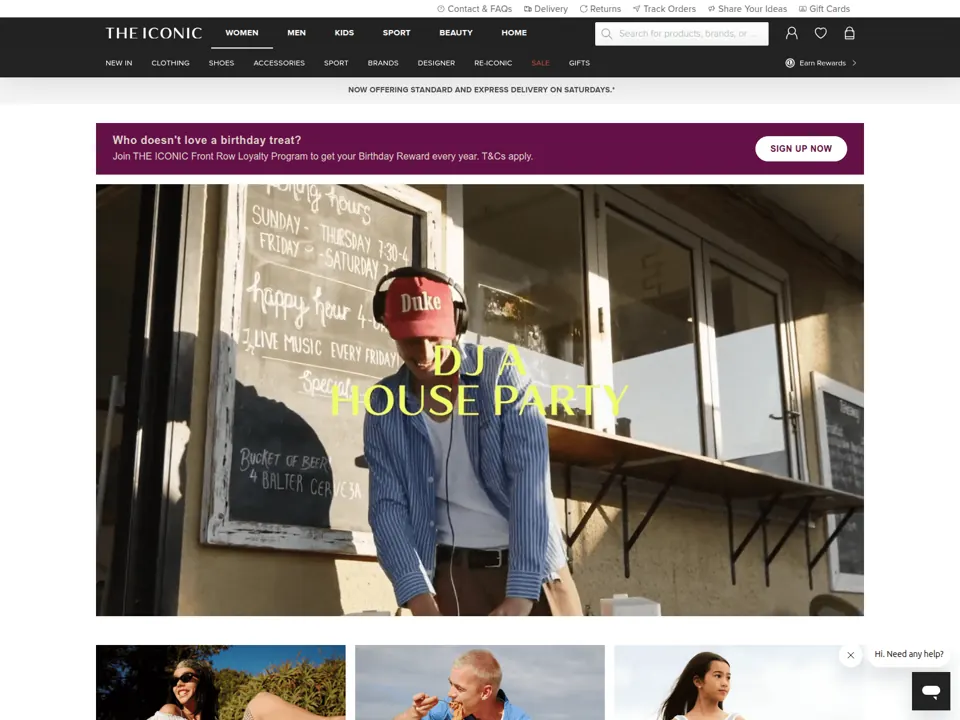Open the chat support widget button
This screenshot has width=960, height=720.
931,691
